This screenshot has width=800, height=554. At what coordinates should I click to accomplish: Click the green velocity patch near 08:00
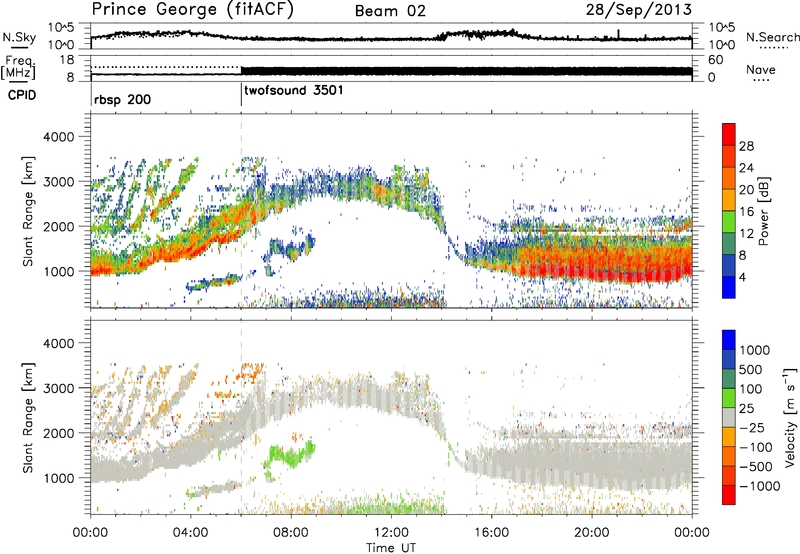[x=289, y=455]
